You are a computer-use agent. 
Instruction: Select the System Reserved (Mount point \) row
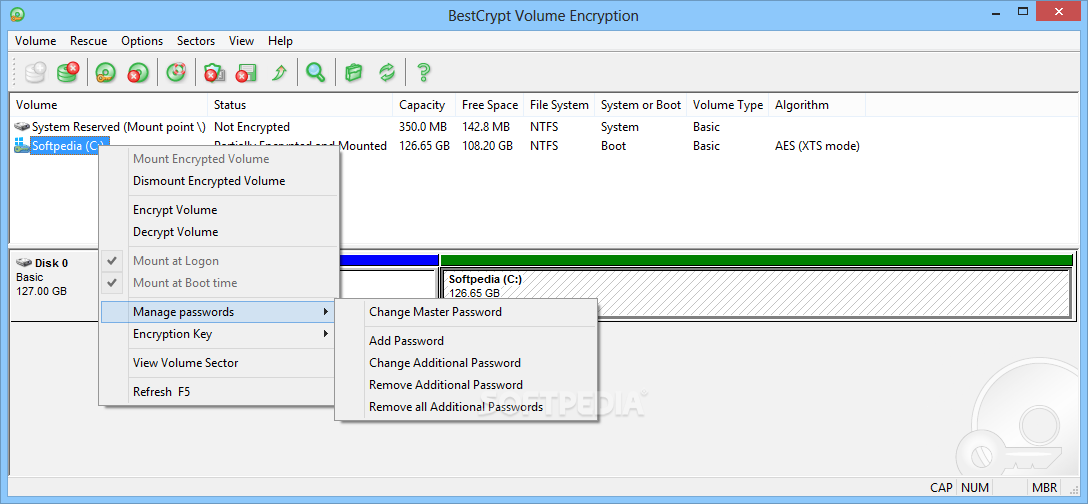click(119, 127)
